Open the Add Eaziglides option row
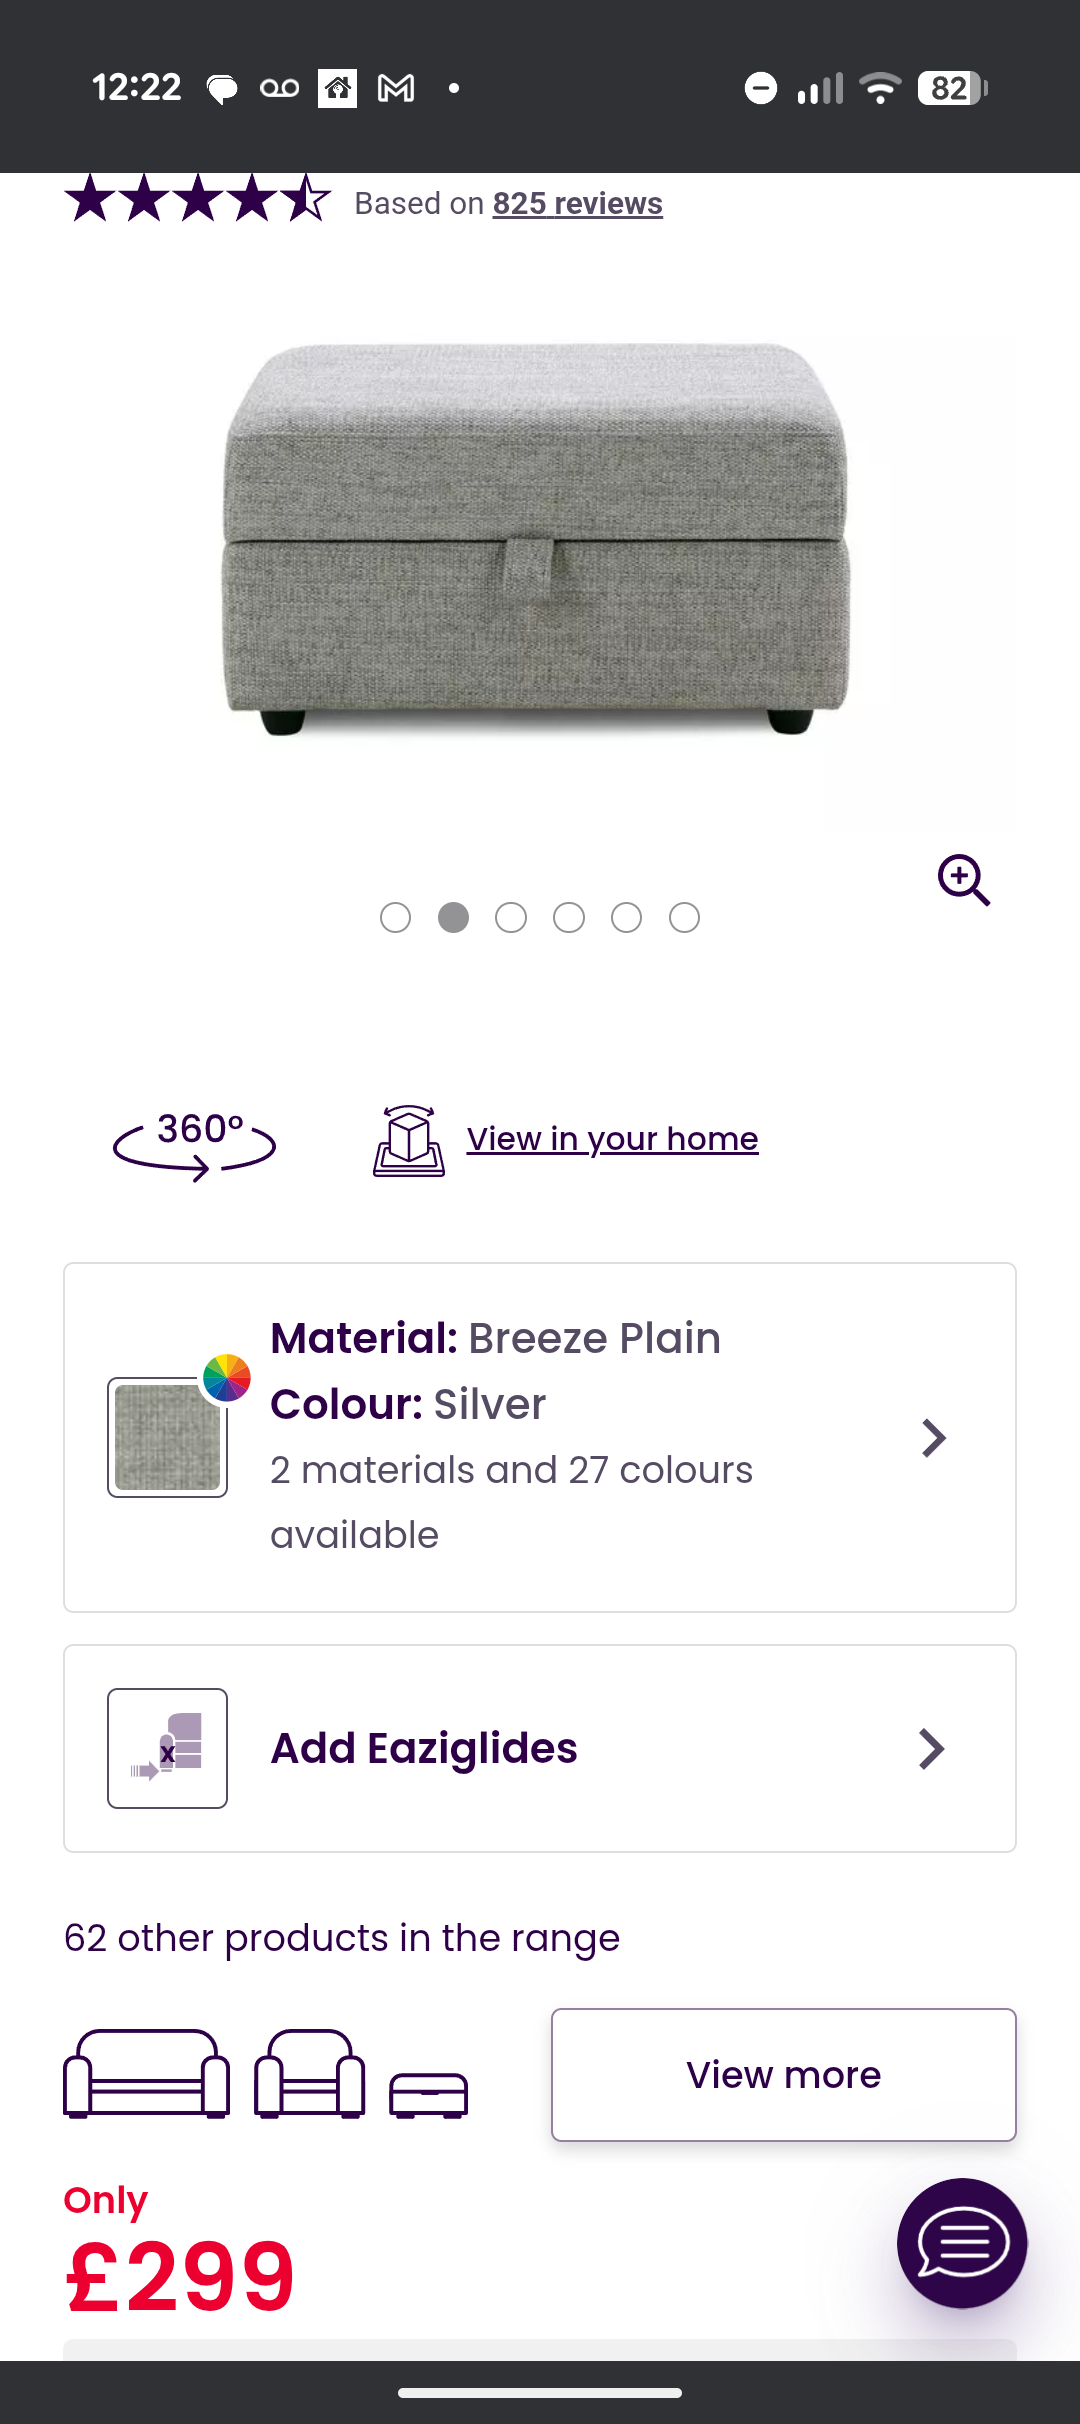 click(x=540, y=1749)
